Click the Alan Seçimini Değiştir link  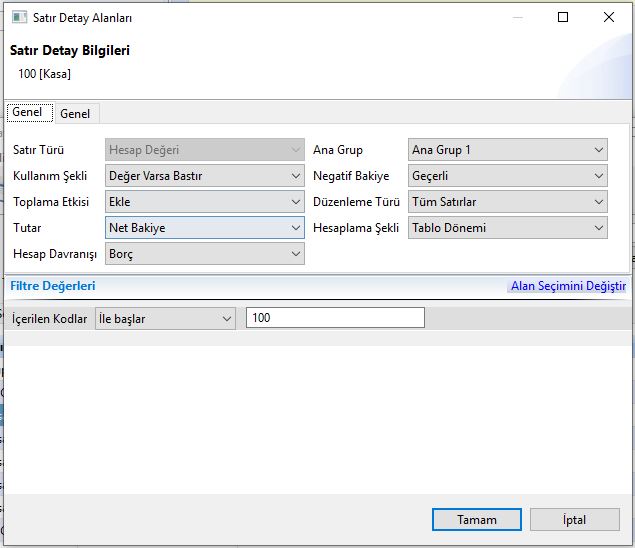point(568,286)
